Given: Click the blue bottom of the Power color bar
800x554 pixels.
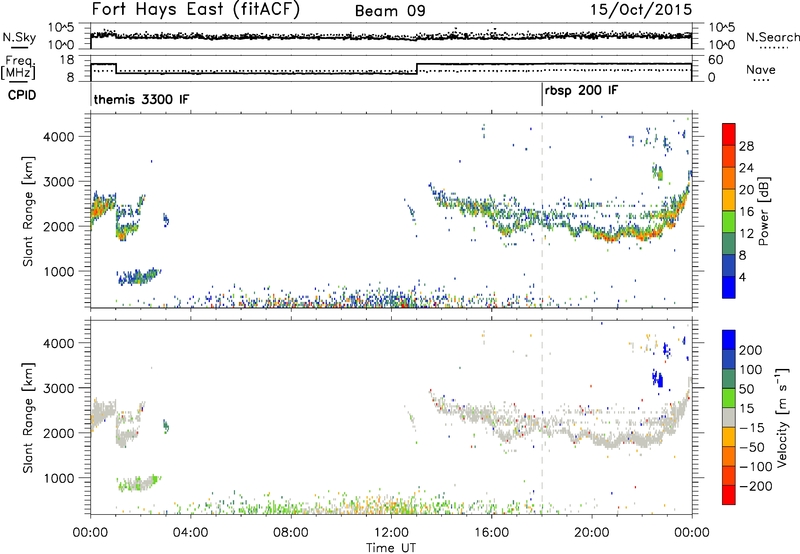Looking at the screenshot, I should (729, 287).
